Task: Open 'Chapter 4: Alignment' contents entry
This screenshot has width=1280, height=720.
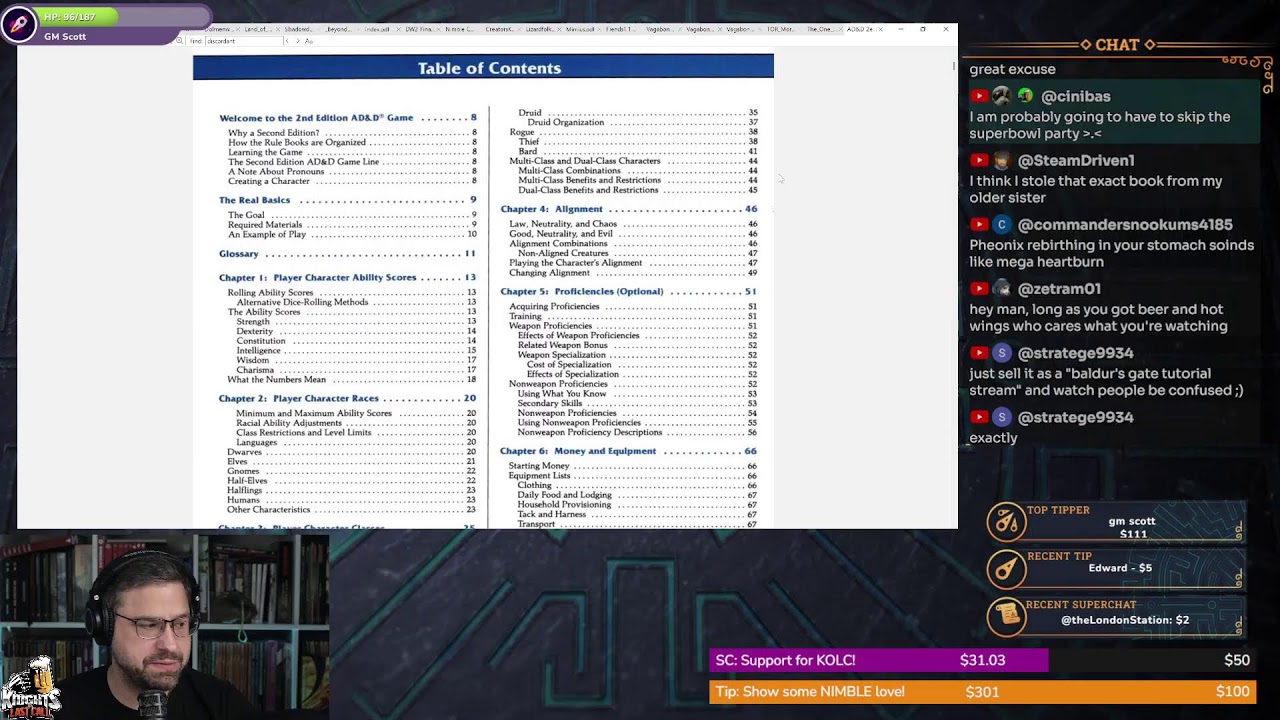Action: click(x=629, y=209)
